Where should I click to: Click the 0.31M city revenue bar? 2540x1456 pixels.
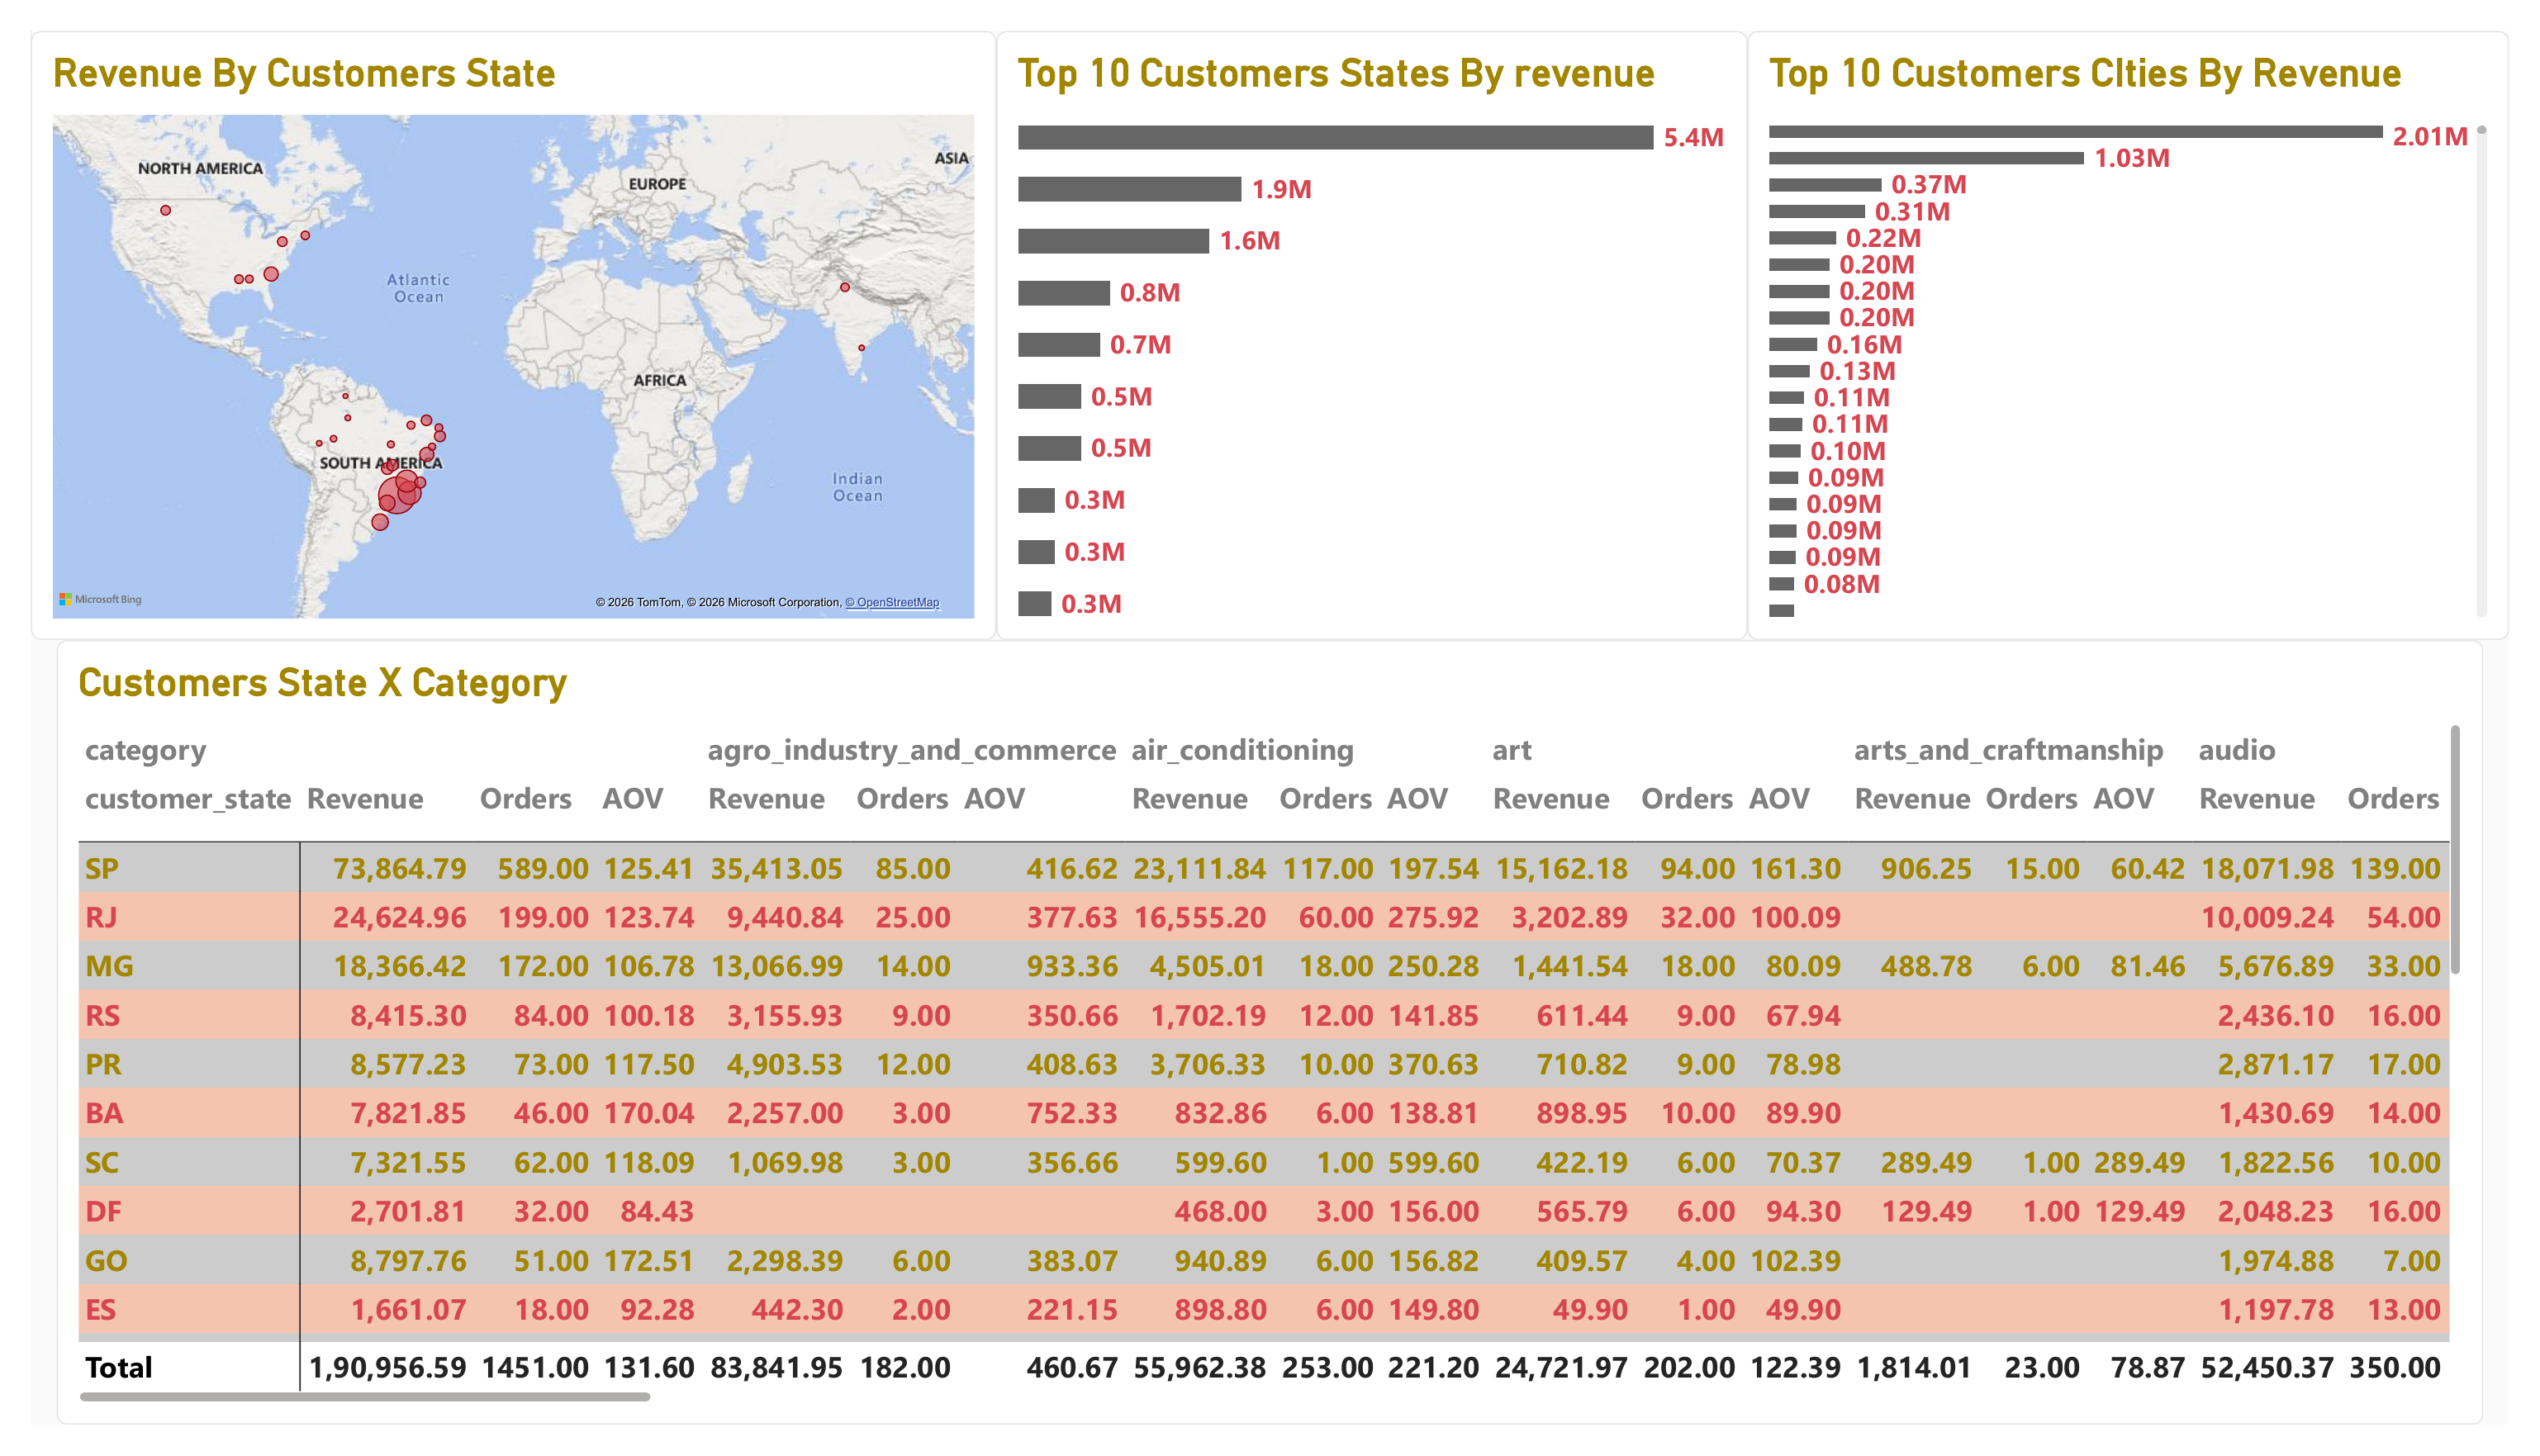pos(1816,212)
